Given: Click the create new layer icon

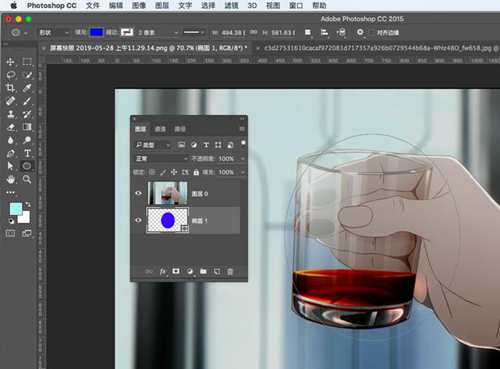Looking at the screenshot, I should click(217, 272).
